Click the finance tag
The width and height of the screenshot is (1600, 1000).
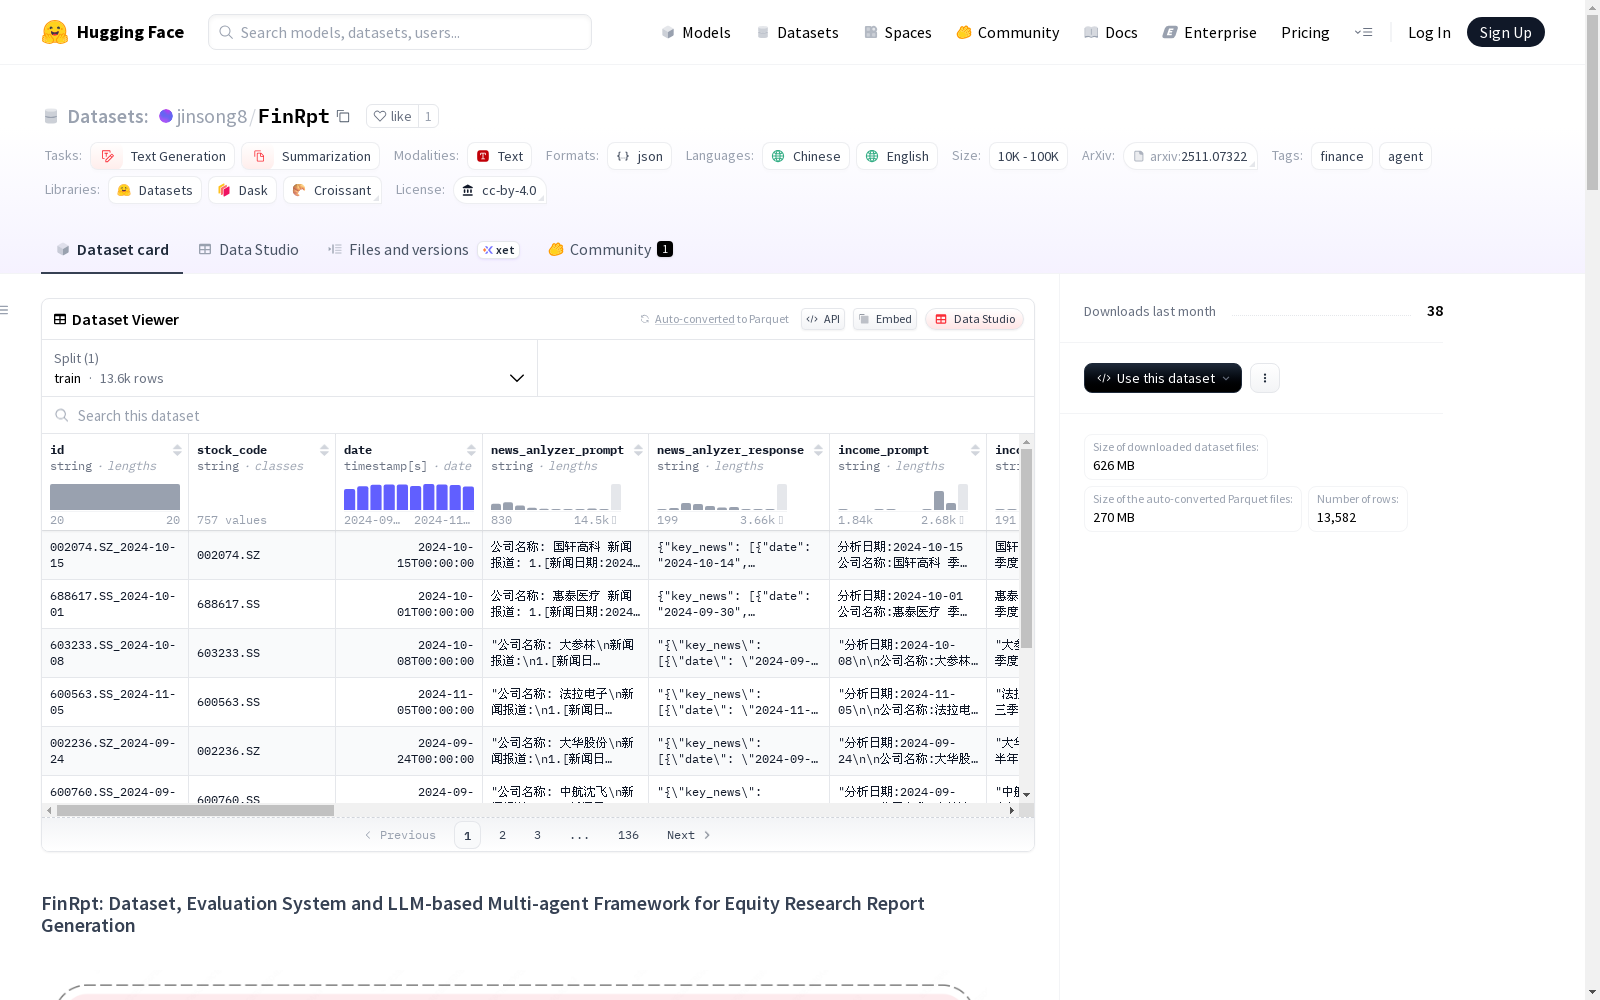point(1342,156)
